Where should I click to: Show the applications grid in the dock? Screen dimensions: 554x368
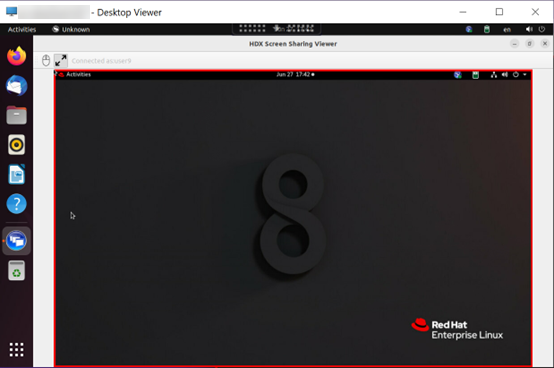[x=17, y=350]
